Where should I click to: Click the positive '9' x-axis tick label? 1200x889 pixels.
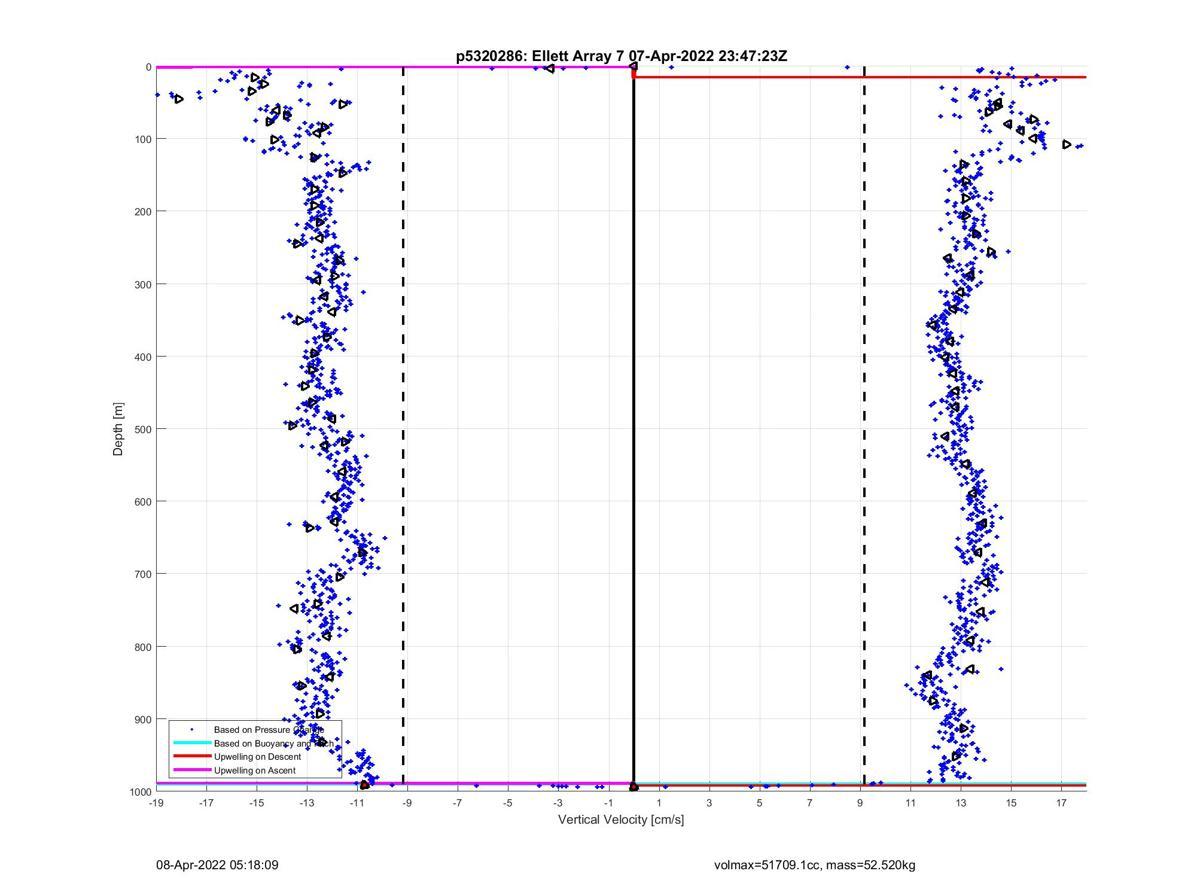click(x=860, y=802)
